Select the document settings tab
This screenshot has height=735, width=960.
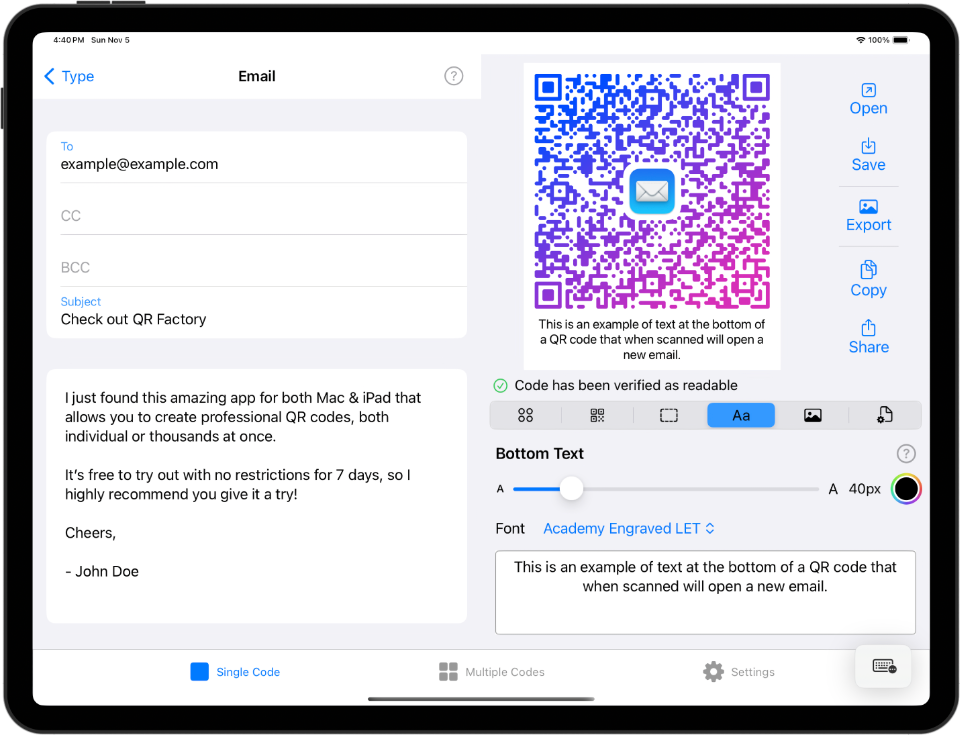point(885,415)
